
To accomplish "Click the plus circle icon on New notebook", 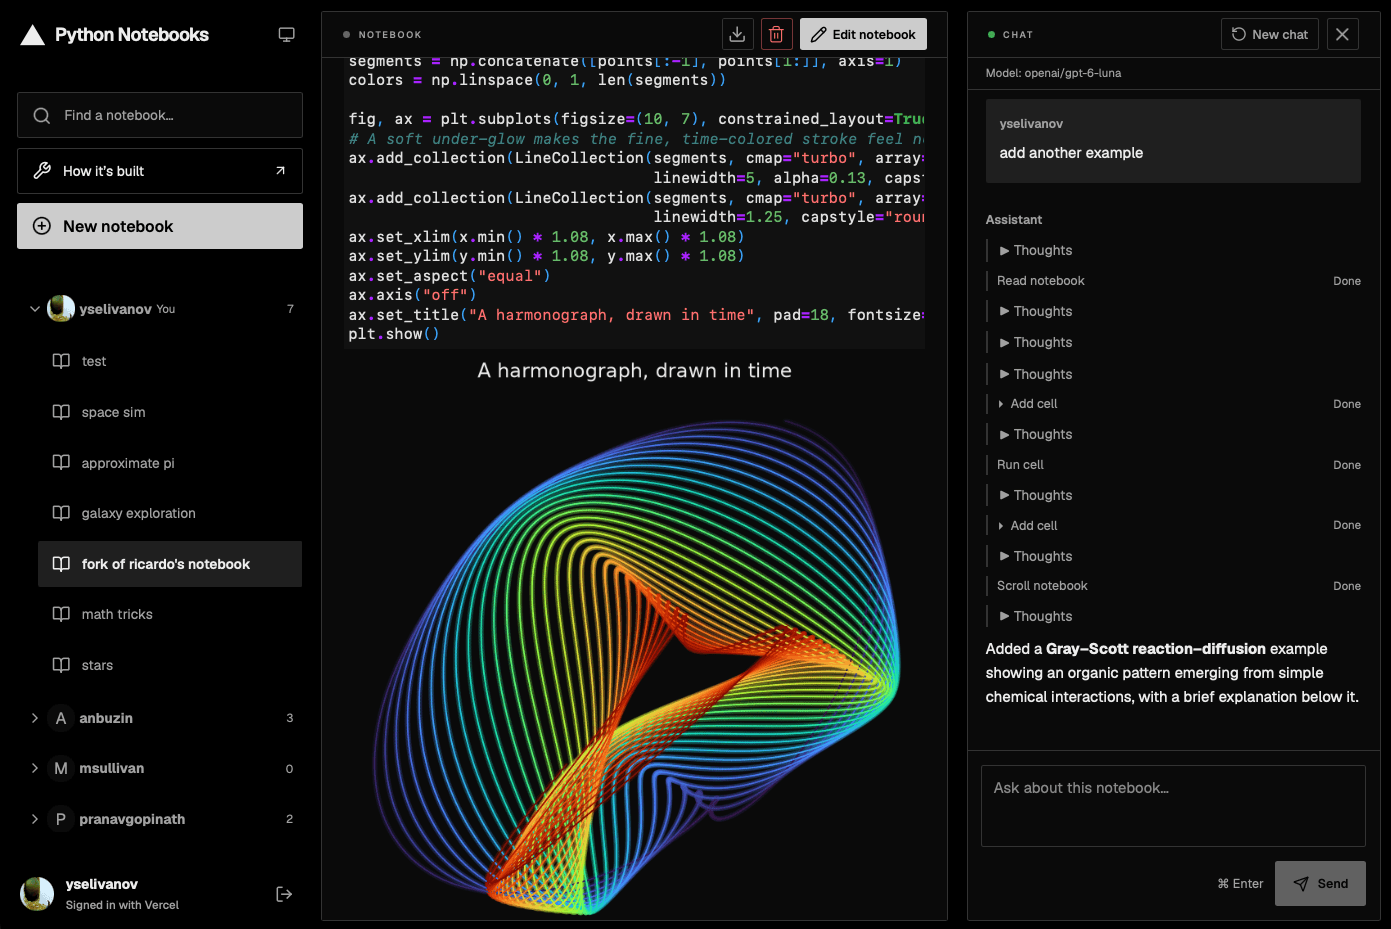I will (42, 226).
